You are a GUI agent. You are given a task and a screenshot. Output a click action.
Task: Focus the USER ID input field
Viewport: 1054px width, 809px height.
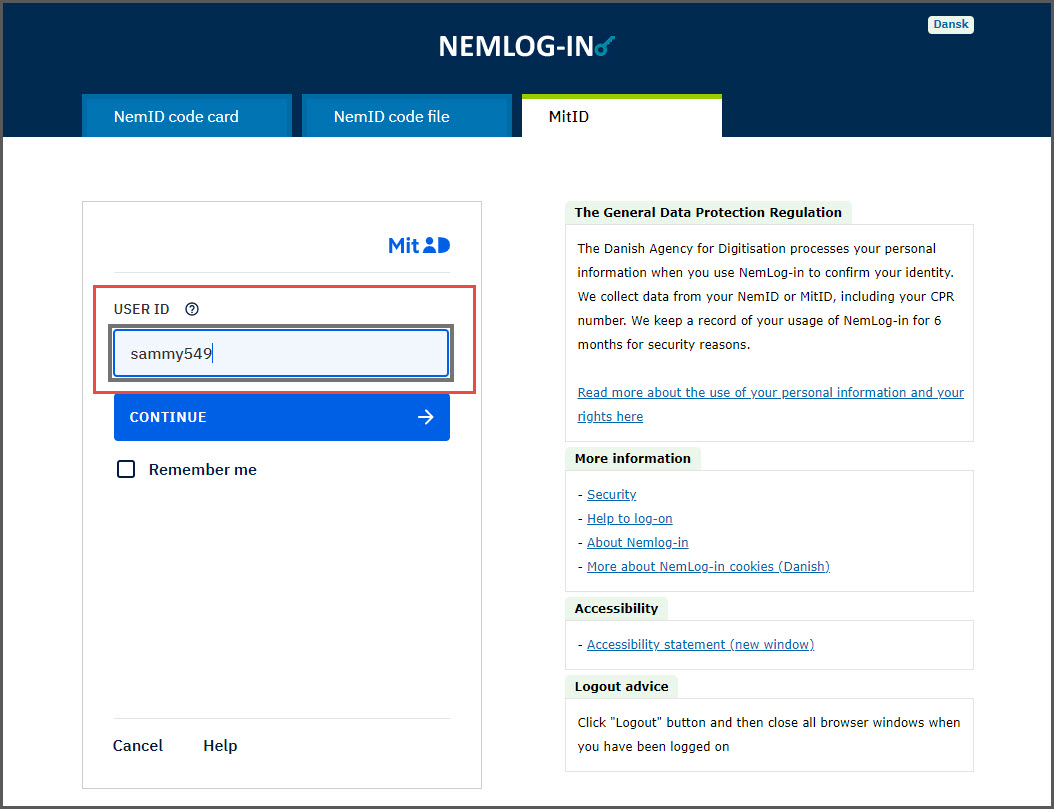click(x=281, y=353)
